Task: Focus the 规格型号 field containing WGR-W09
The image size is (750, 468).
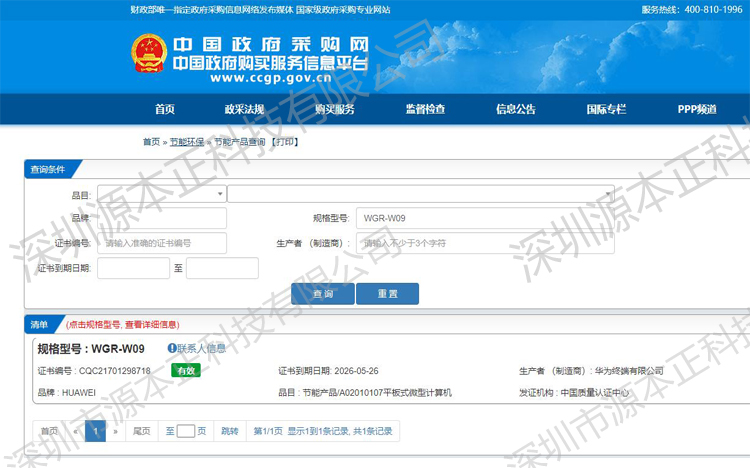Action: pyautogui.click(x=485, y=218)
